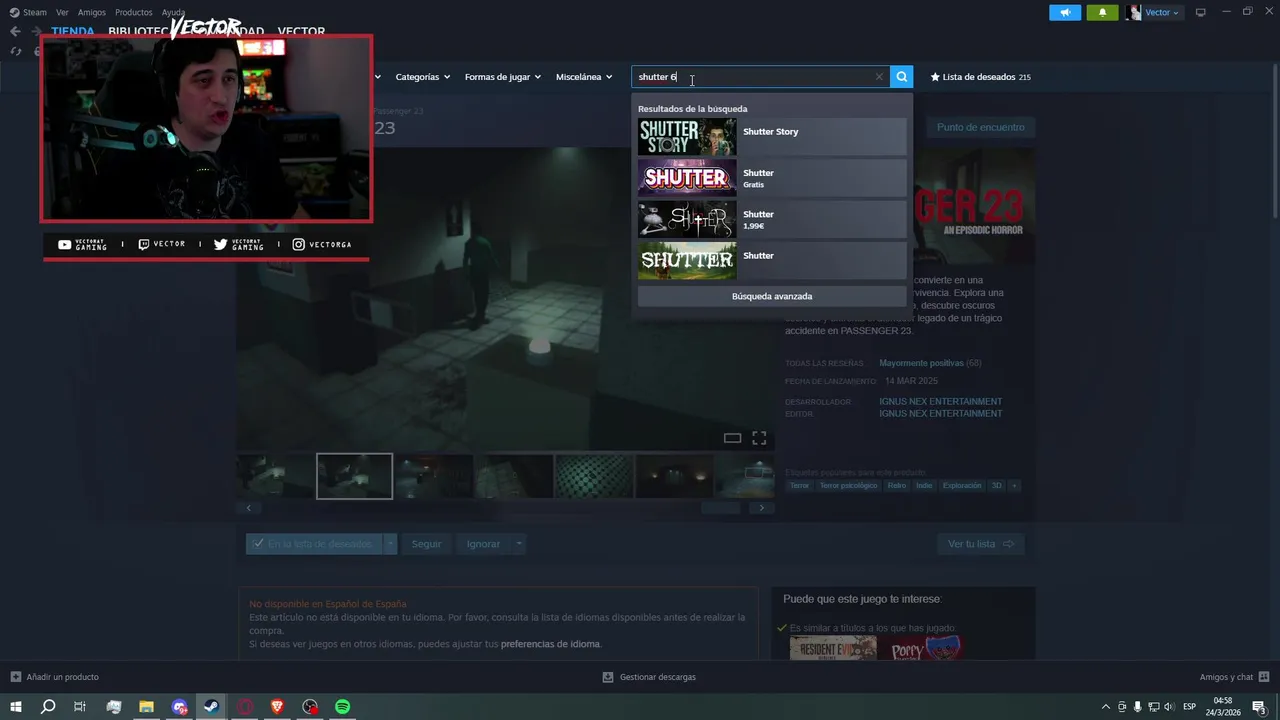The width and height of the screenshot is (1280, 720).
Task: Open Lista de deseados wishlist
Action: point(980,77)
